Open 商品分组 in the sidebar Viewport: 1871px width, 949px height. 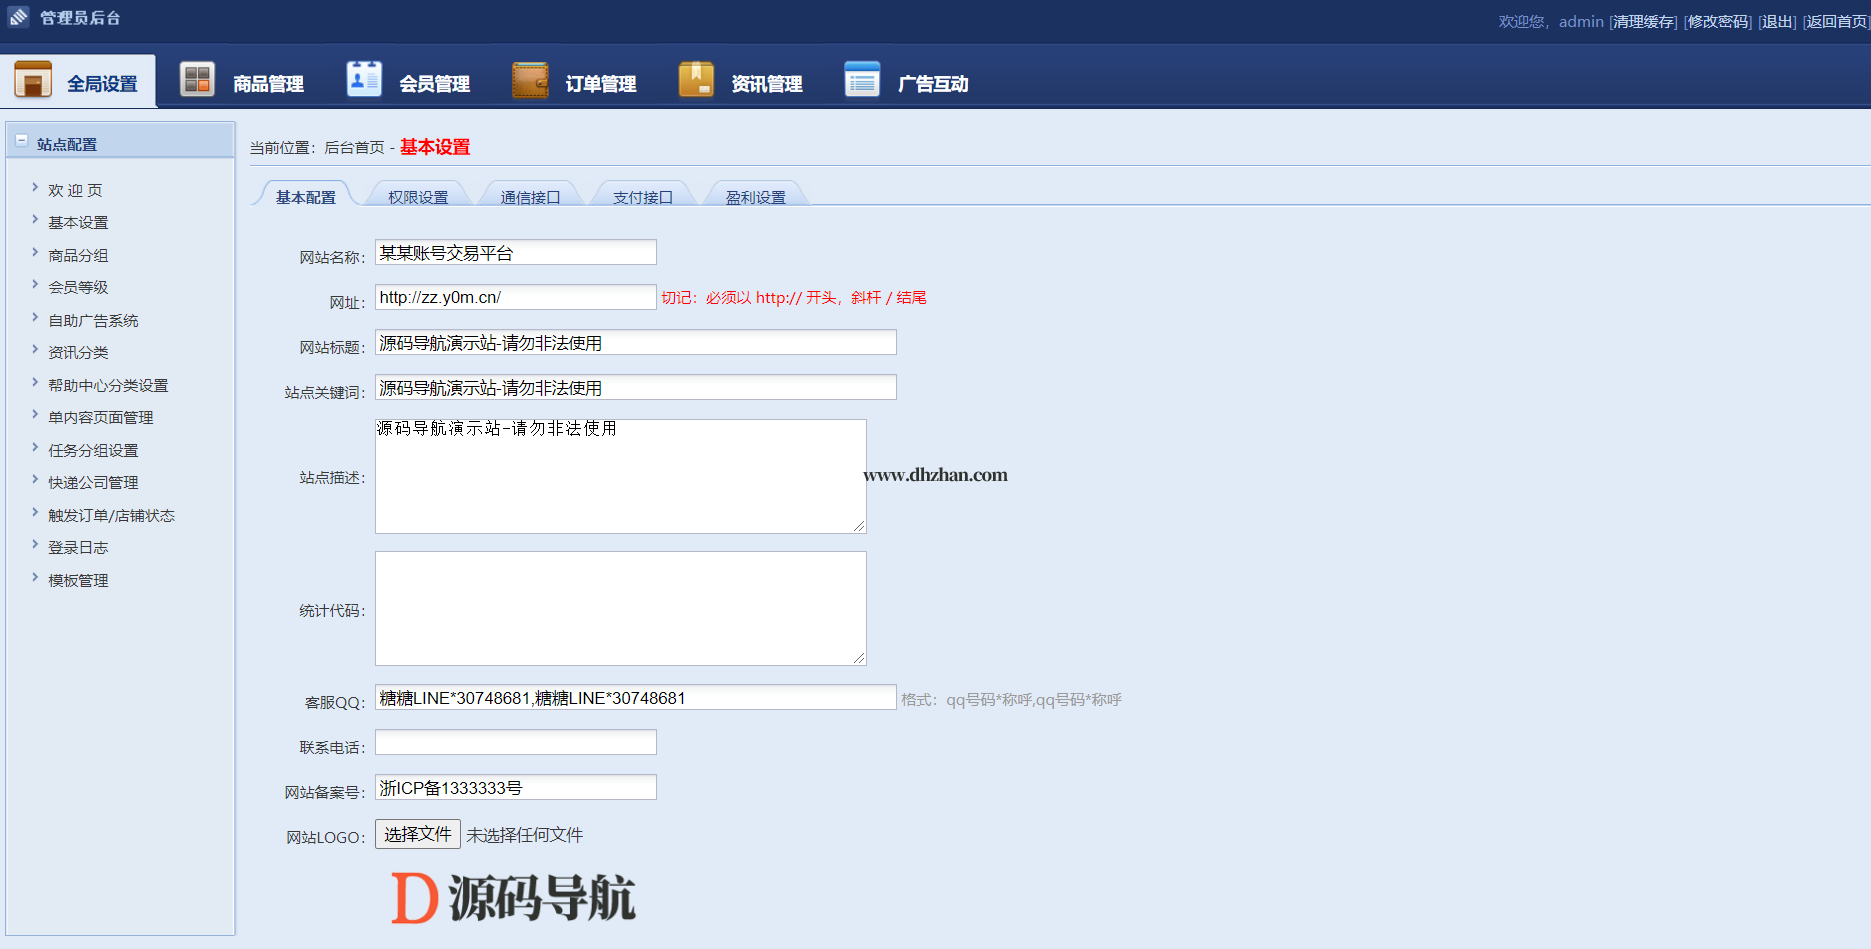[78, 256]
